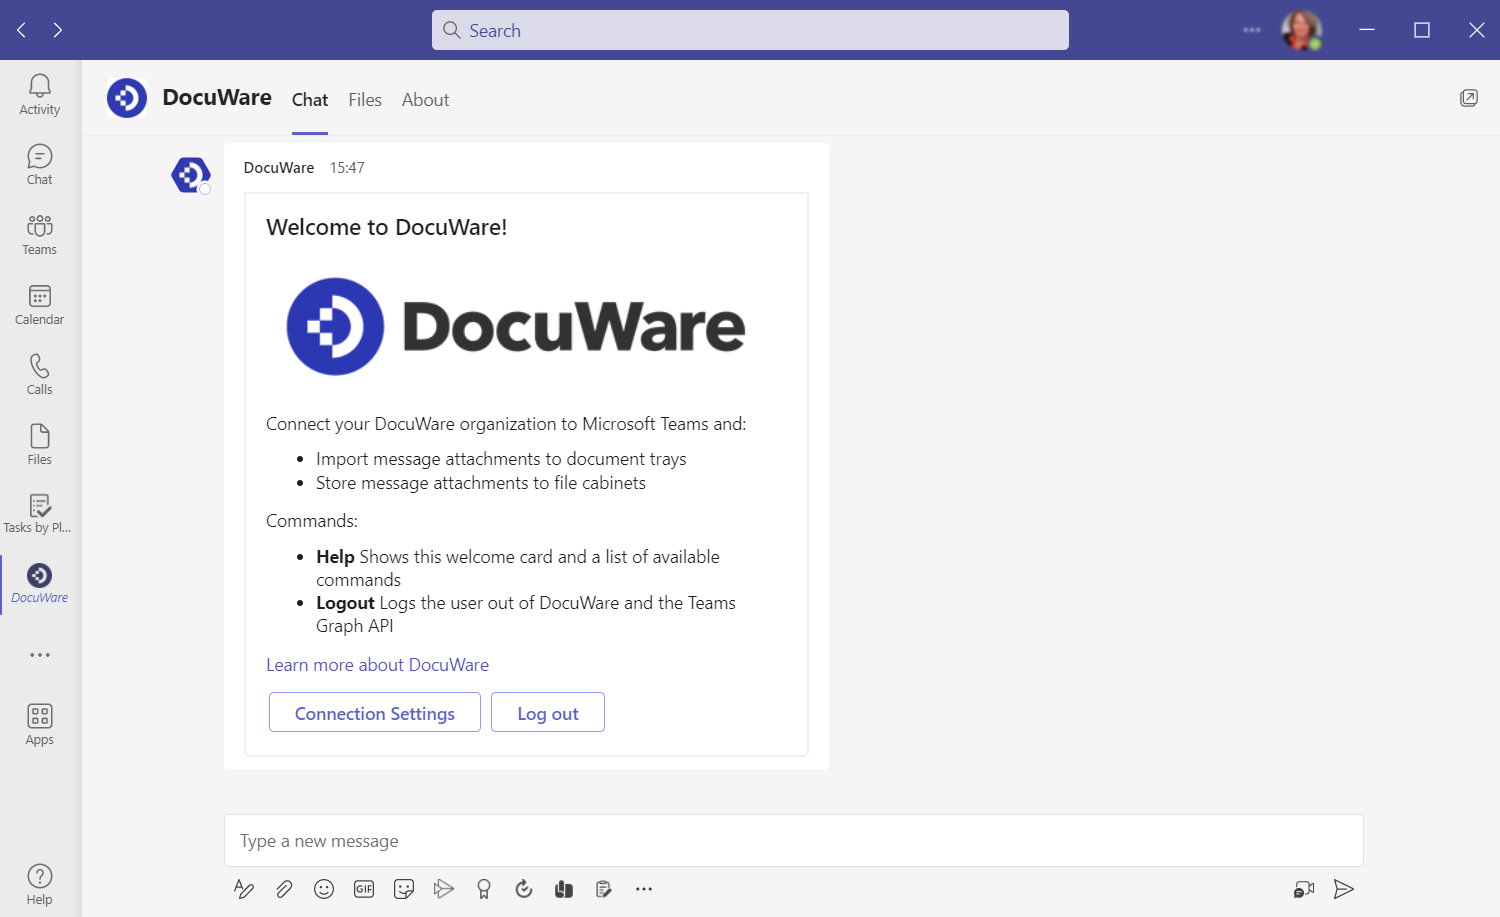Open Calls in the sidebar

(40, 375)
